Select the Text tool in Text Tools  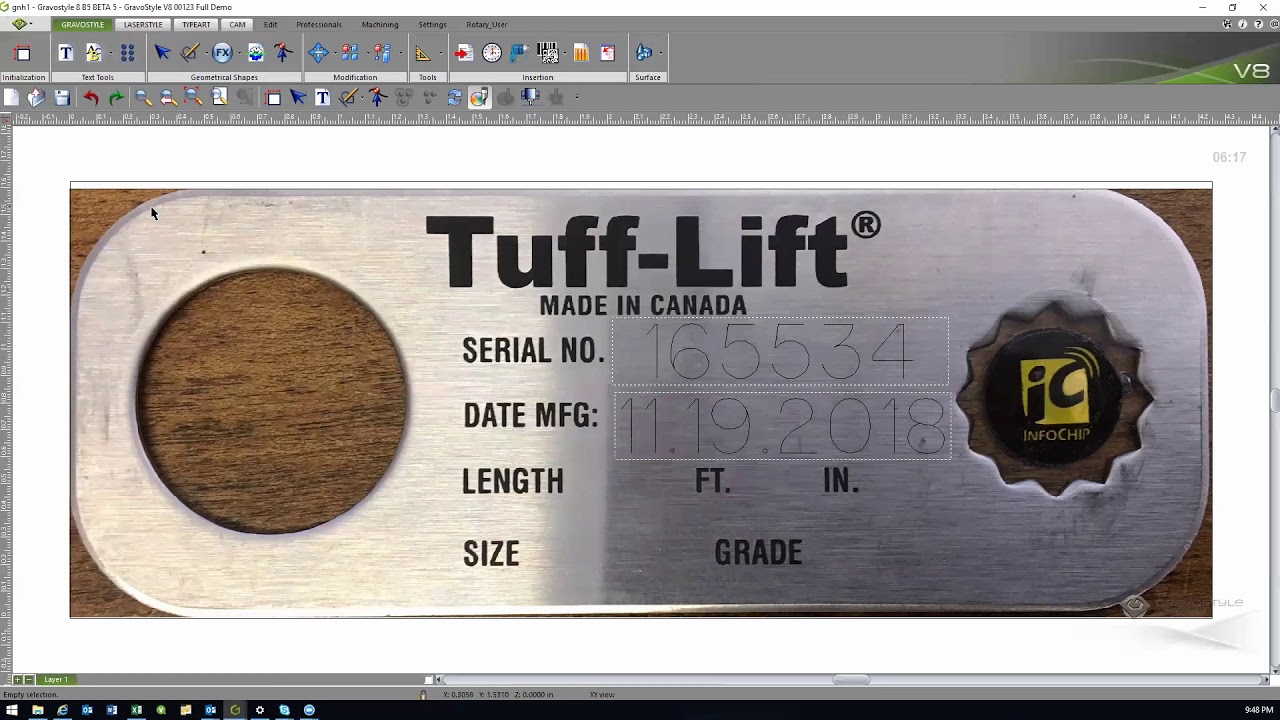pyautogui.click(x=66, y=53)
